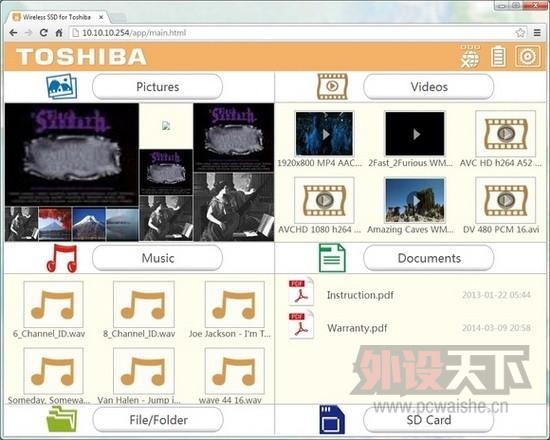Open the Videos category button

pos(429,87)
